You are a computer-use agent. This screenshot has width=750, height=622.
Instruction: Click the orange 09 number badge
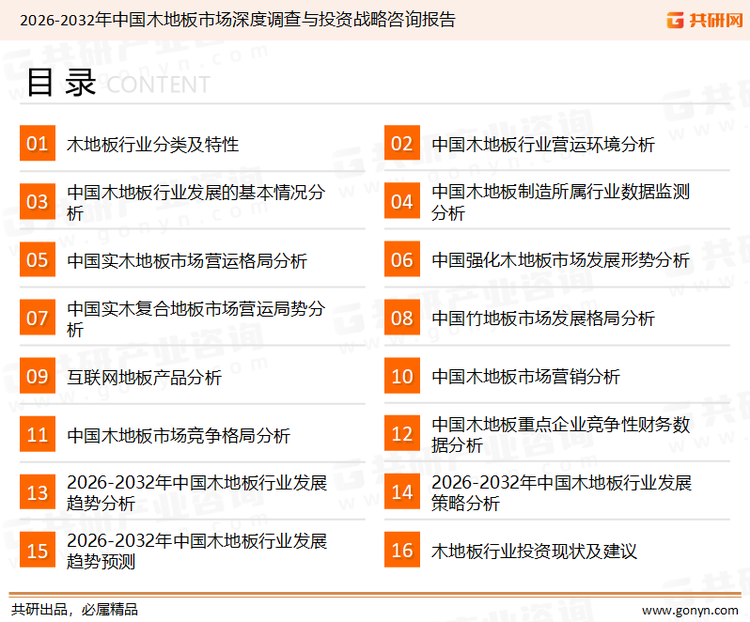pos(37,376)
